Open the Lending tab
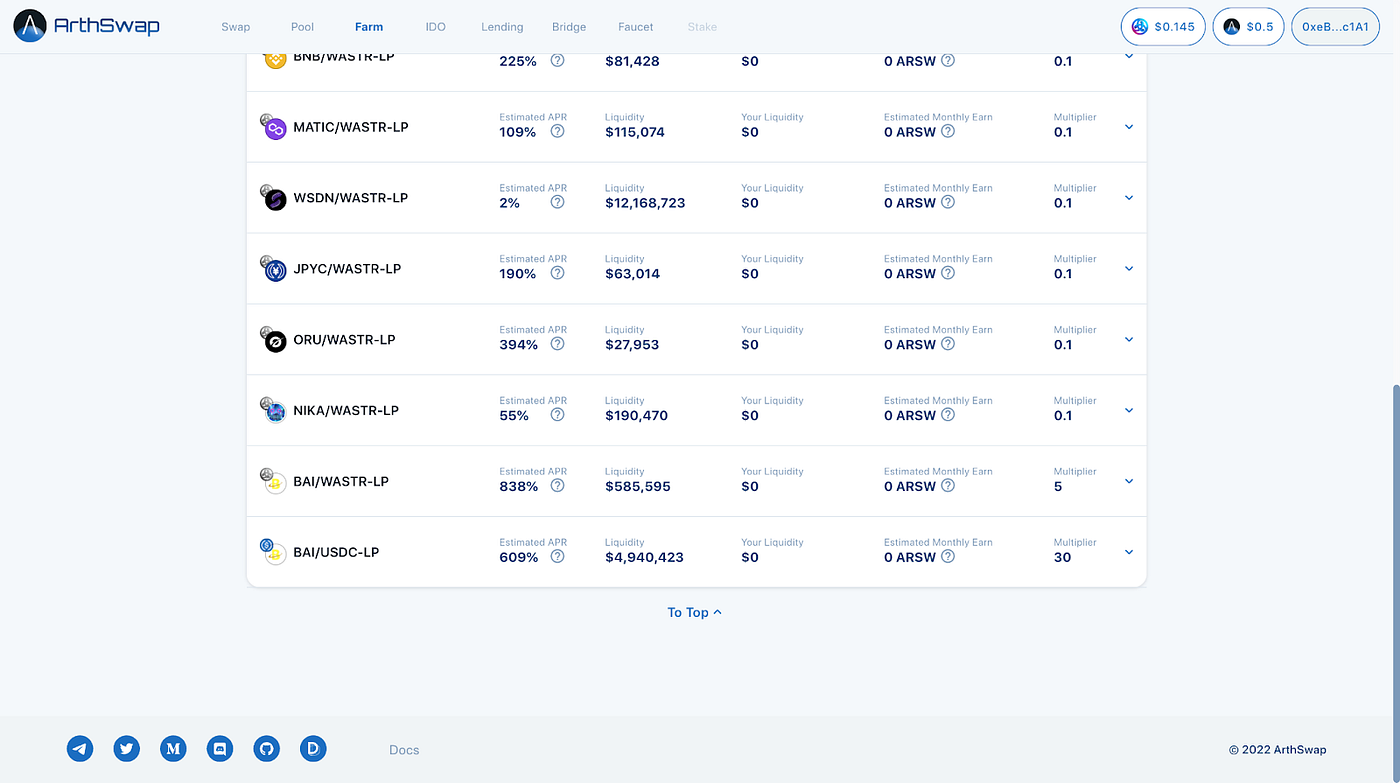1400x783 pixels. [x=502, y=27]
